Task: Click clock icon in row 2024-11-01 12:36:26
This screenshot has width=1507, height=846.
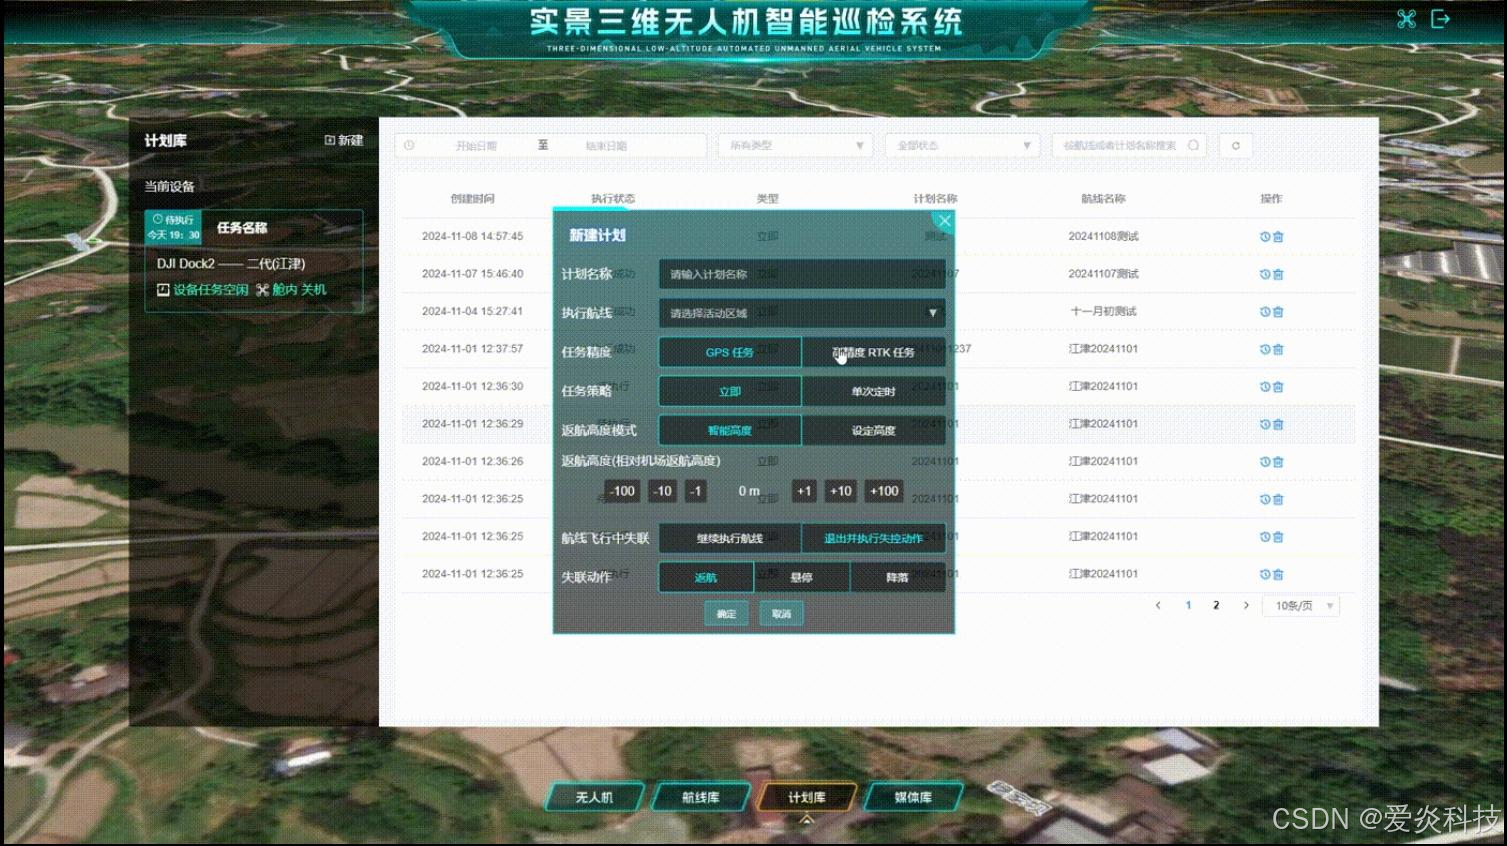Action: 1265,462
